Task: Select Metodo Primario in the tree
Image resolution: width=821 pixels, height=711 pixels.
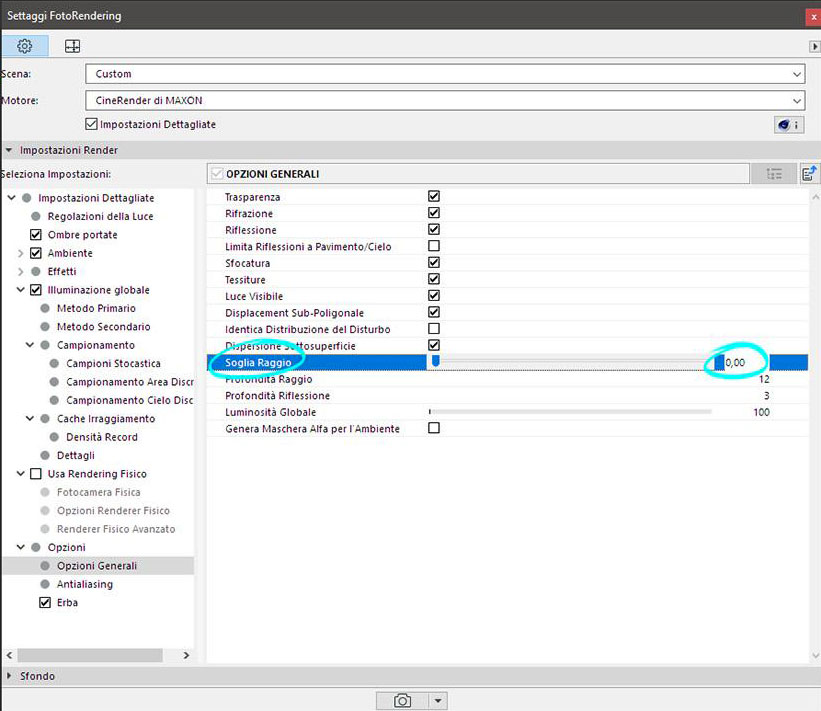Action: click(x=96, y=308)
